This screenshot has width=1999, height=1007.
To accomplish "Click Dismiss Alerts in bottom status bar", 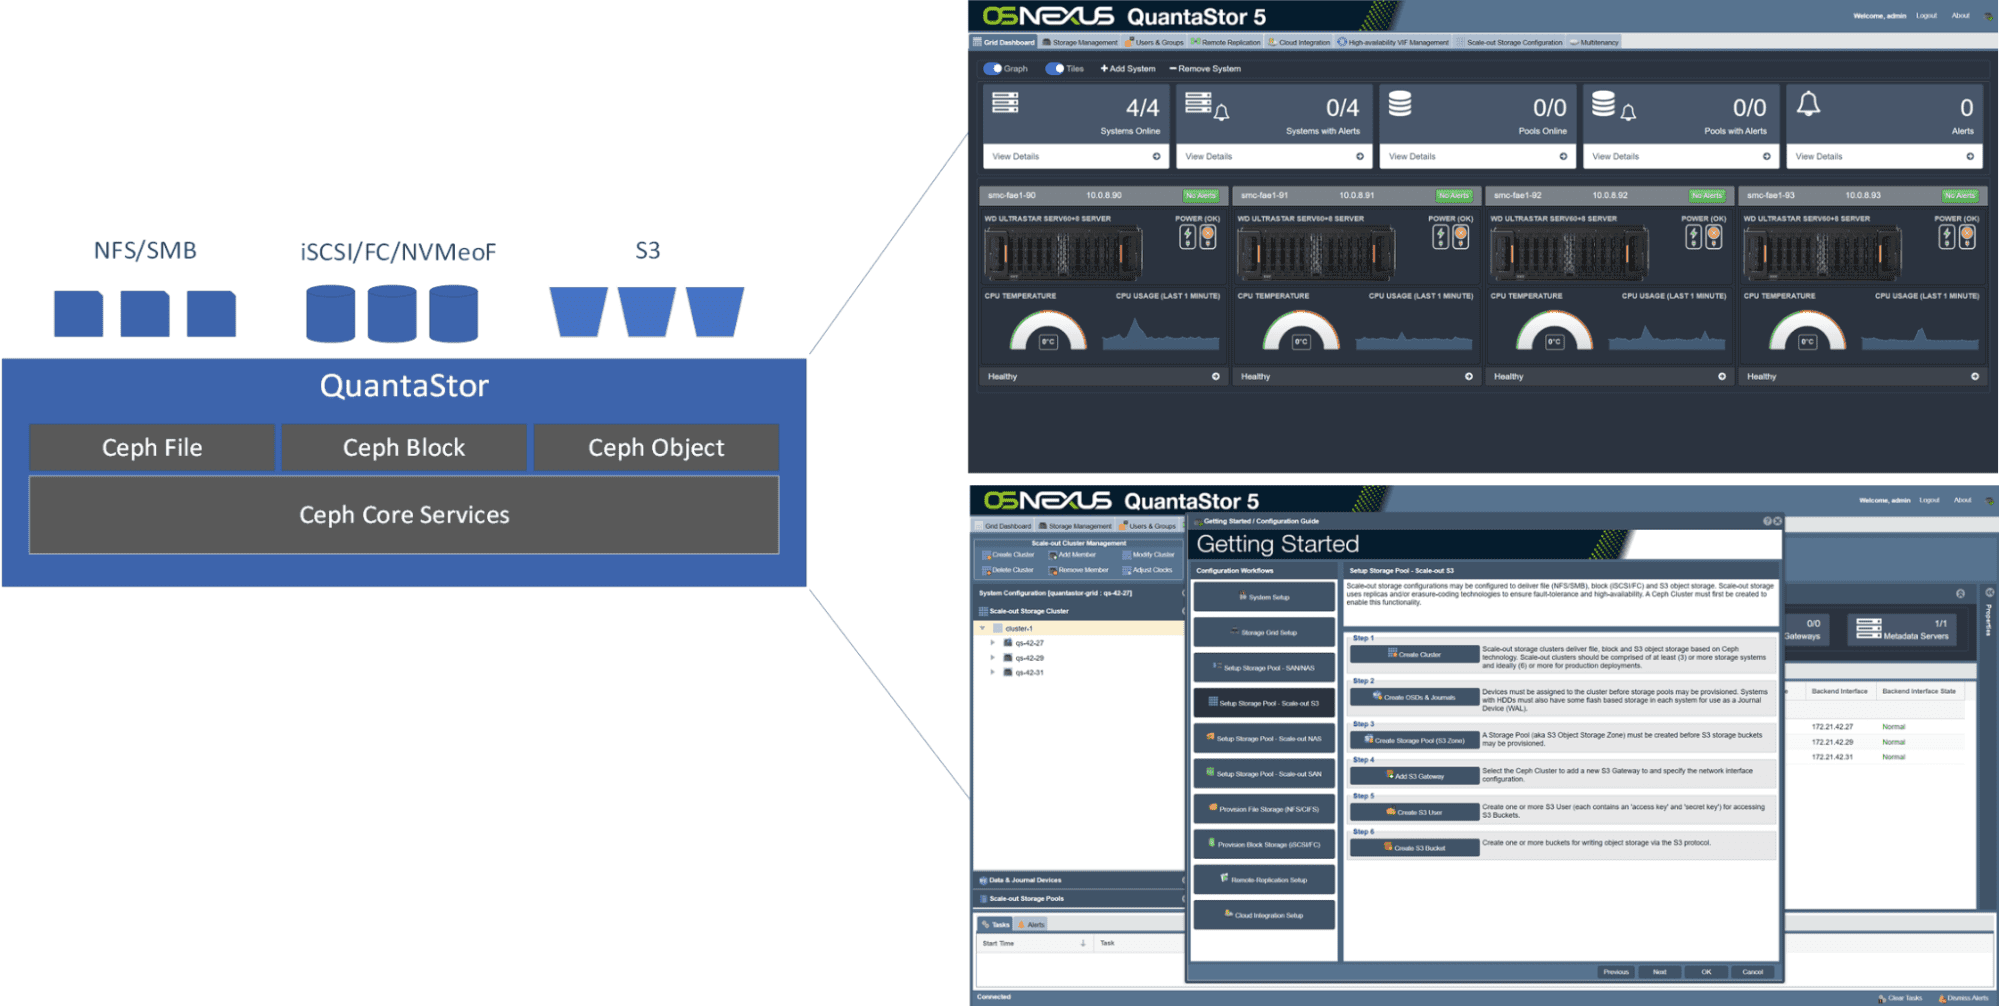I will [1963, 998].
